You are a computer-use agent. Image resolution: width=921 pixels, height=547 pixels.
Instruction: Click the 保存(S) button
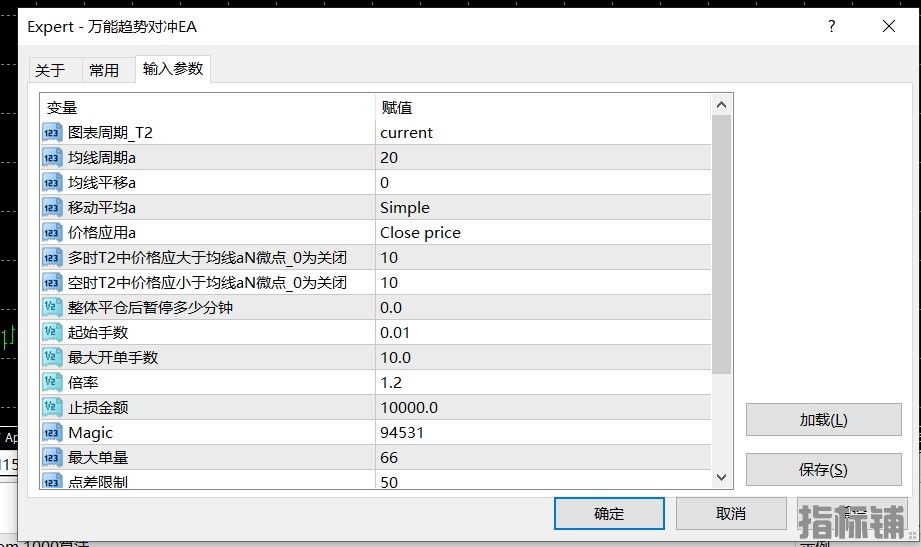click(x=823, y=470)
